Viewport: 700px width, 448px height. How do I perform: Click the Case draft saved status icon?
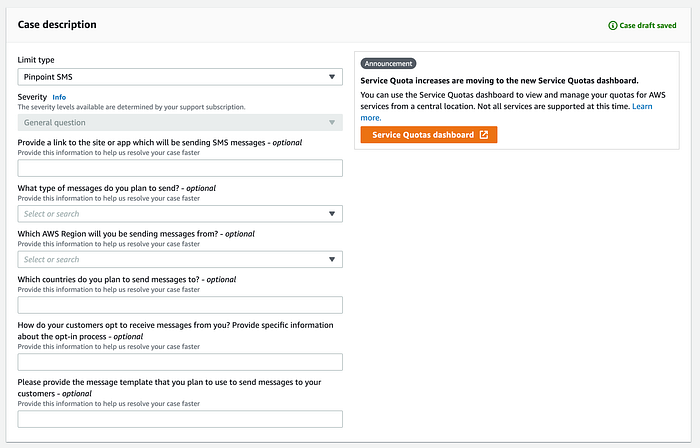pos(612,25)
